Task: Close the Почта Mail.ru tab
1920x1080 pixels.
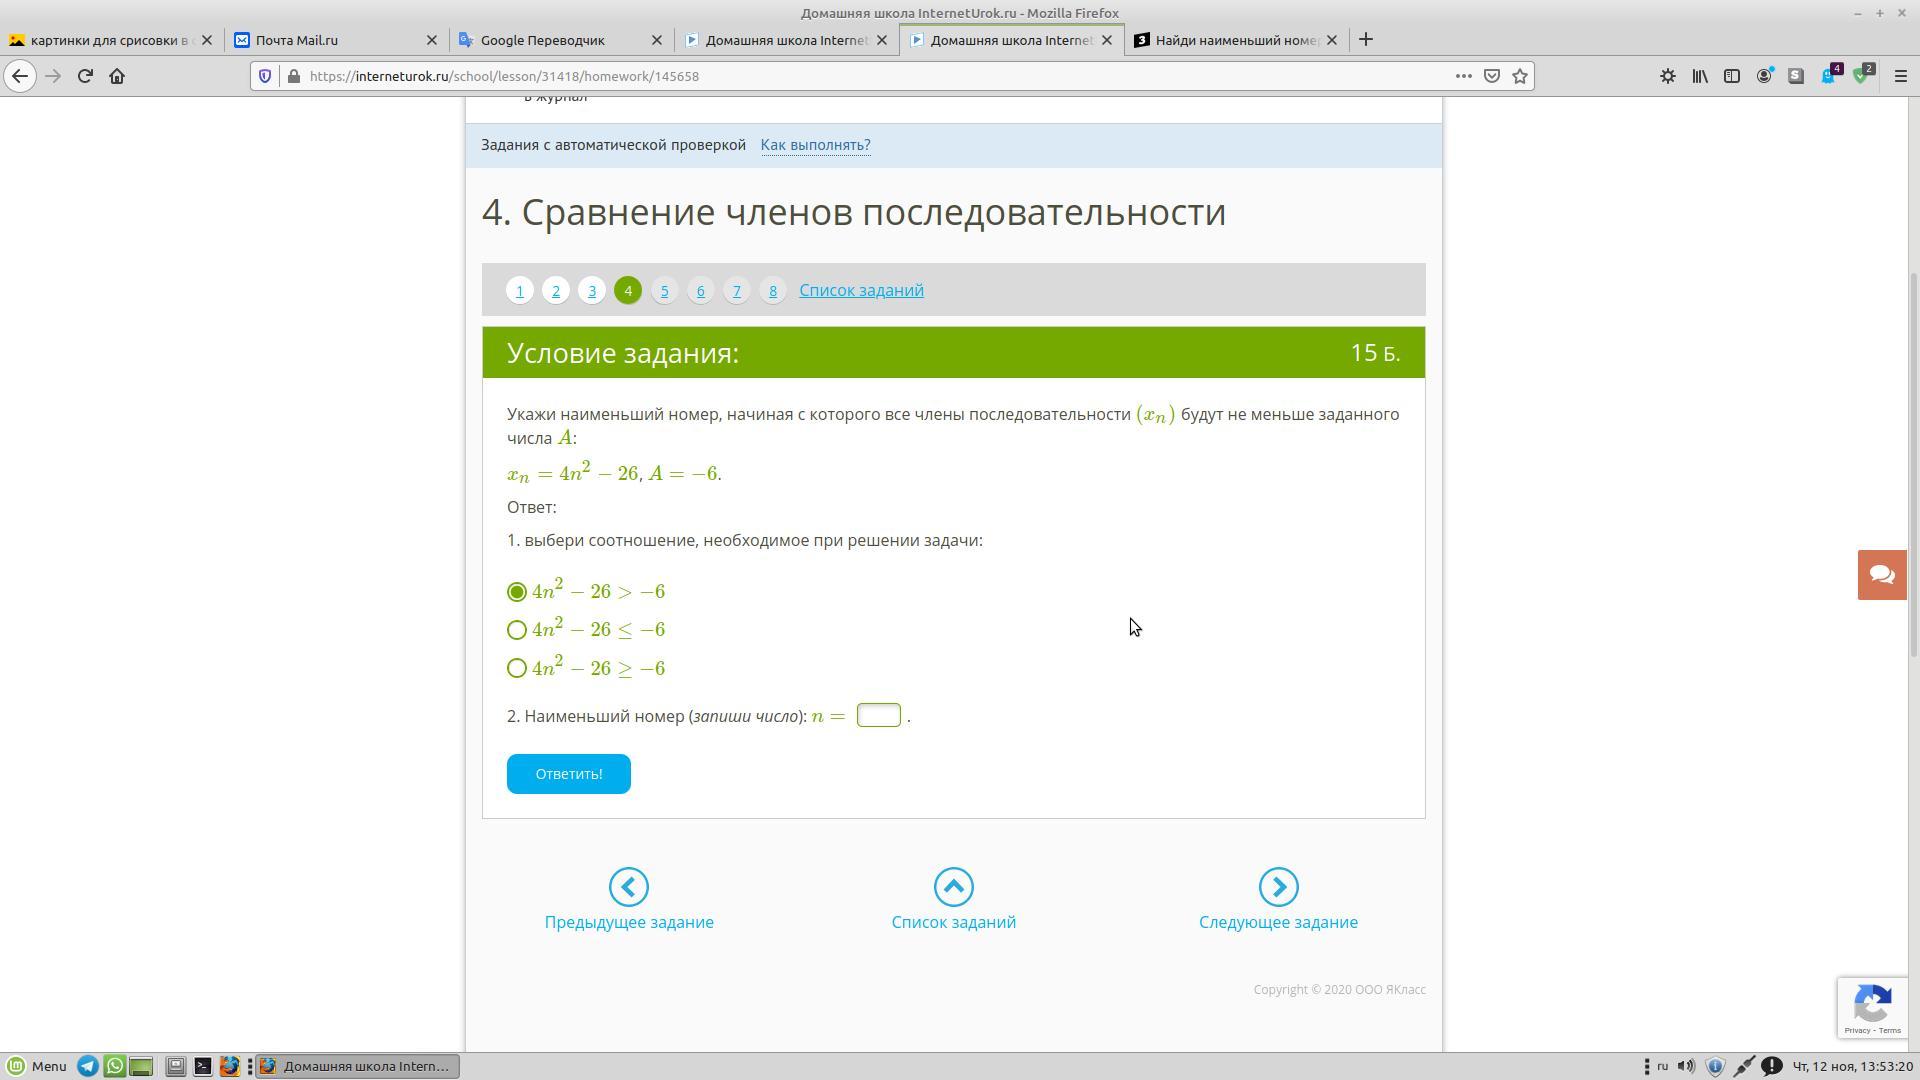Action: tap(432, 40)
